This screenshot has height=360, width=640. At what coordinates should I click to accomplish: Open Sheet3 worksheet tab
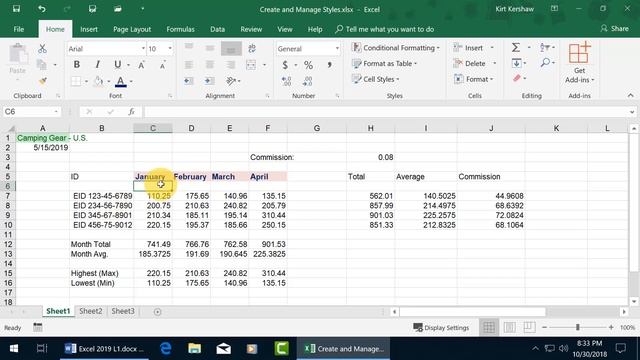click(x=123, y=311)
